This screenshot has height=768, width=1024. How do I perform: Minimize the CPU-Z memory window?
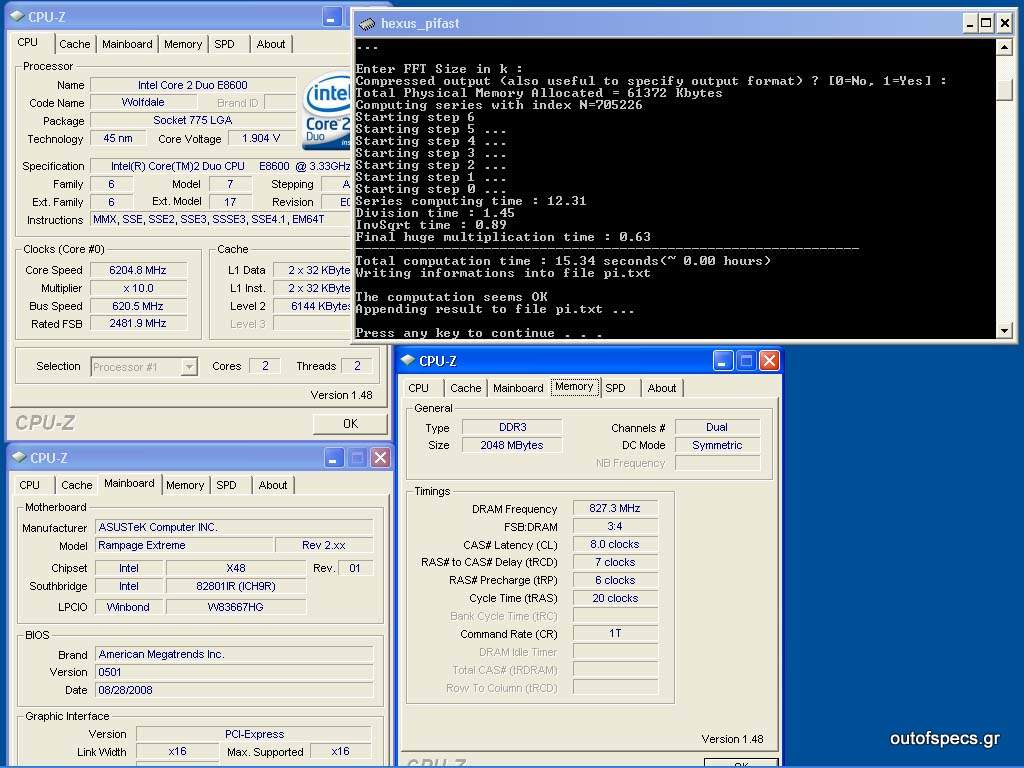point(723,360)
